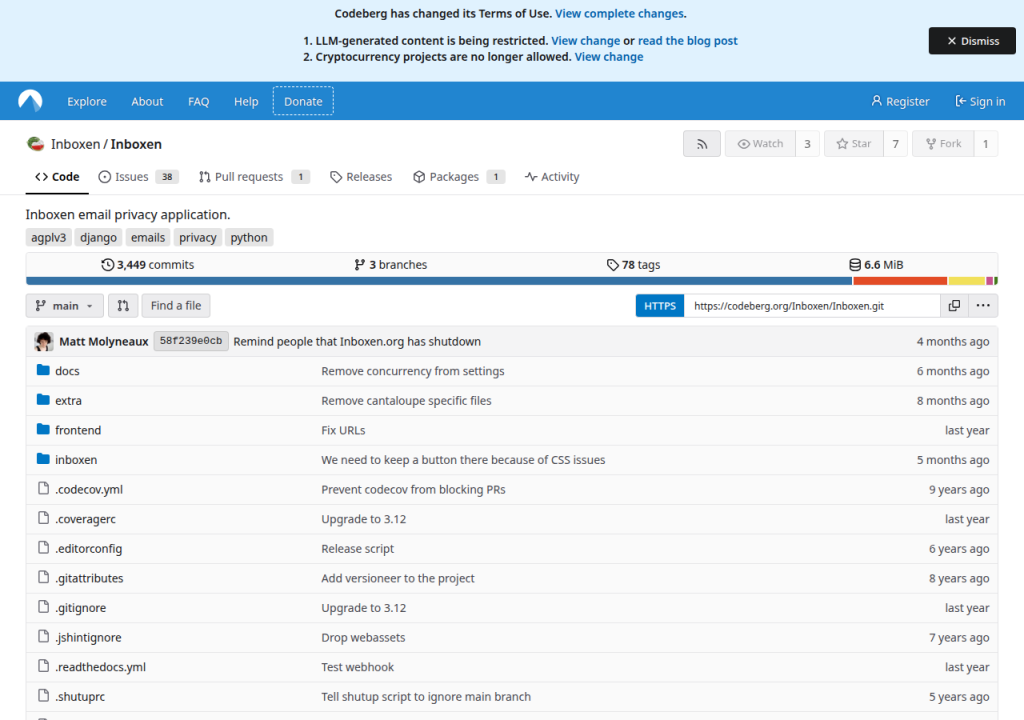Click the yellow segment of language bar

967,281
